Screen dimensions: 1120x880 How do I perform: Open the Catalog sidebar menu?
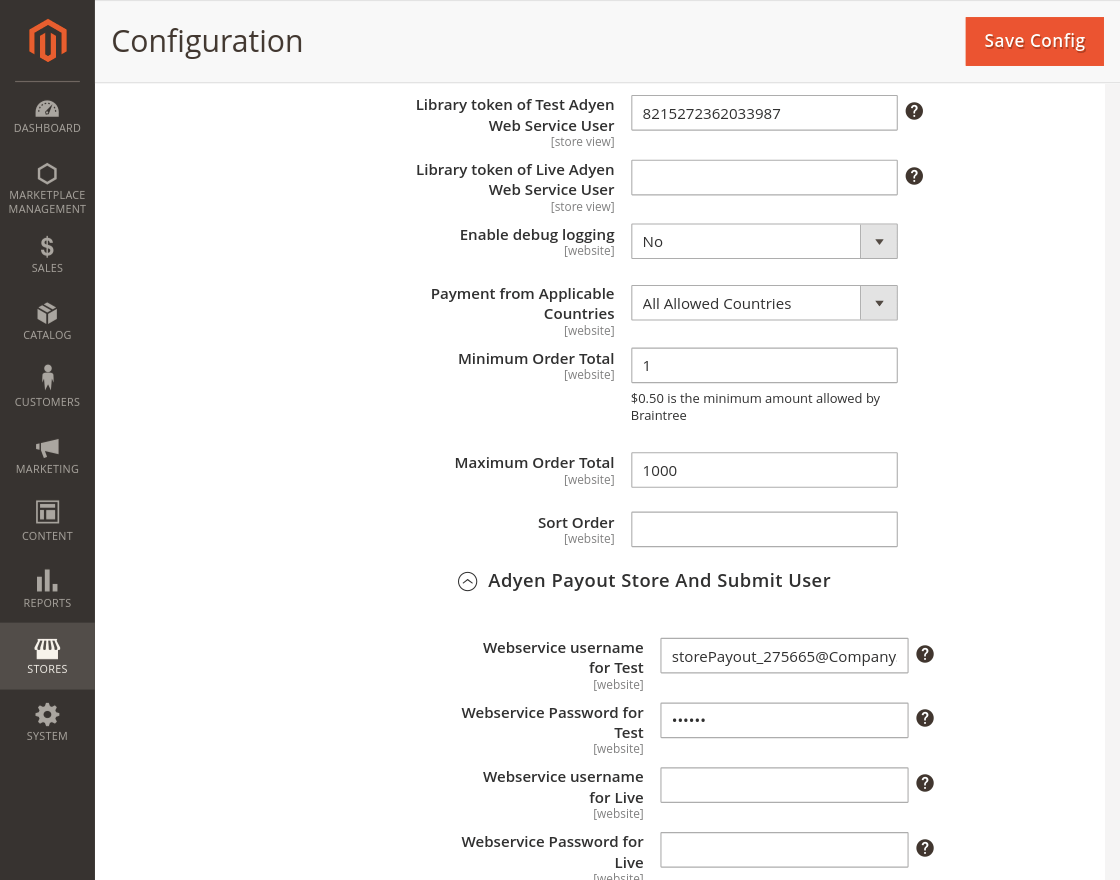pos(47,321)
